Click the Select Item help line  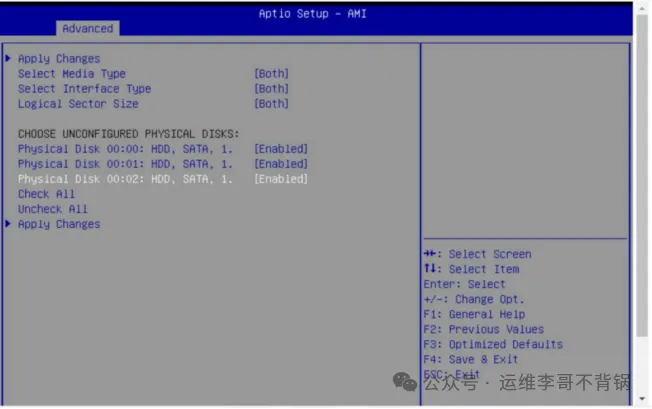pos(471,269)
